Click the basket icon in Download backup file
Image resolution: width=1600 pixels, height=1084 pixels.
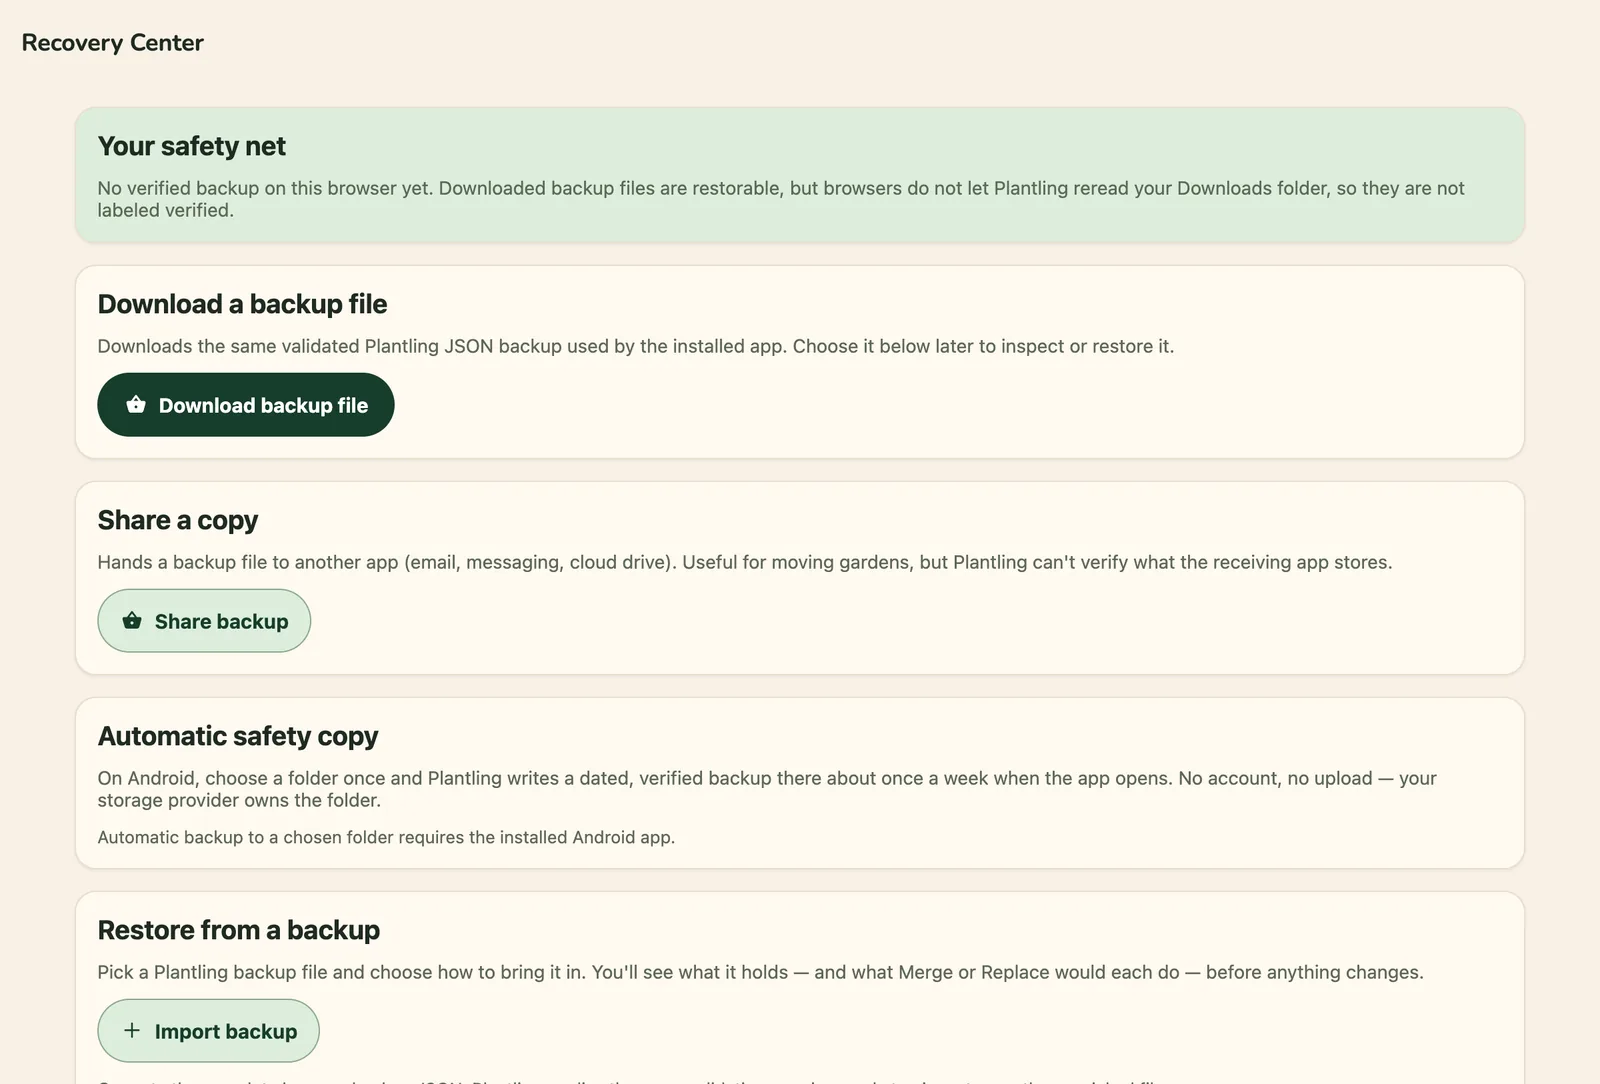pyautogui.click(x=136, y=405)
